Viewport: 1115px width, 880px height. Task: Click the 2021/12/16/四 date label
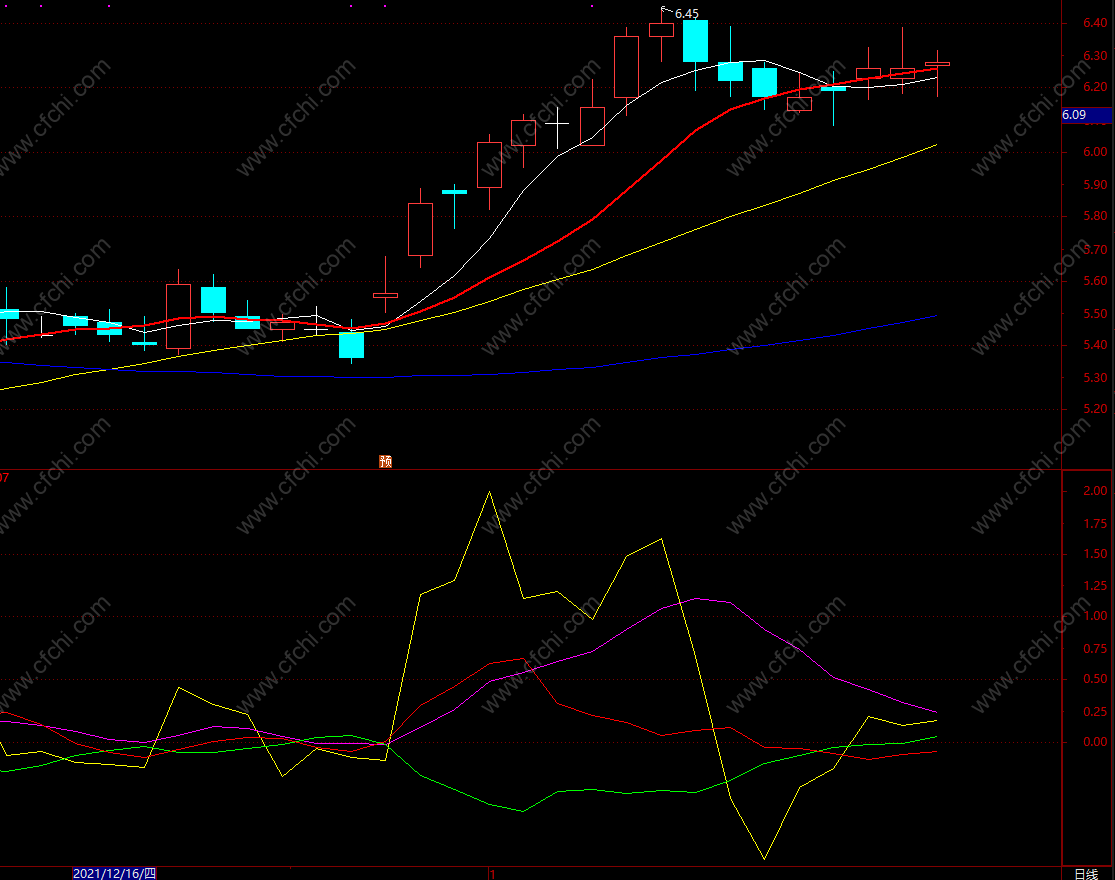click(114, 873)
